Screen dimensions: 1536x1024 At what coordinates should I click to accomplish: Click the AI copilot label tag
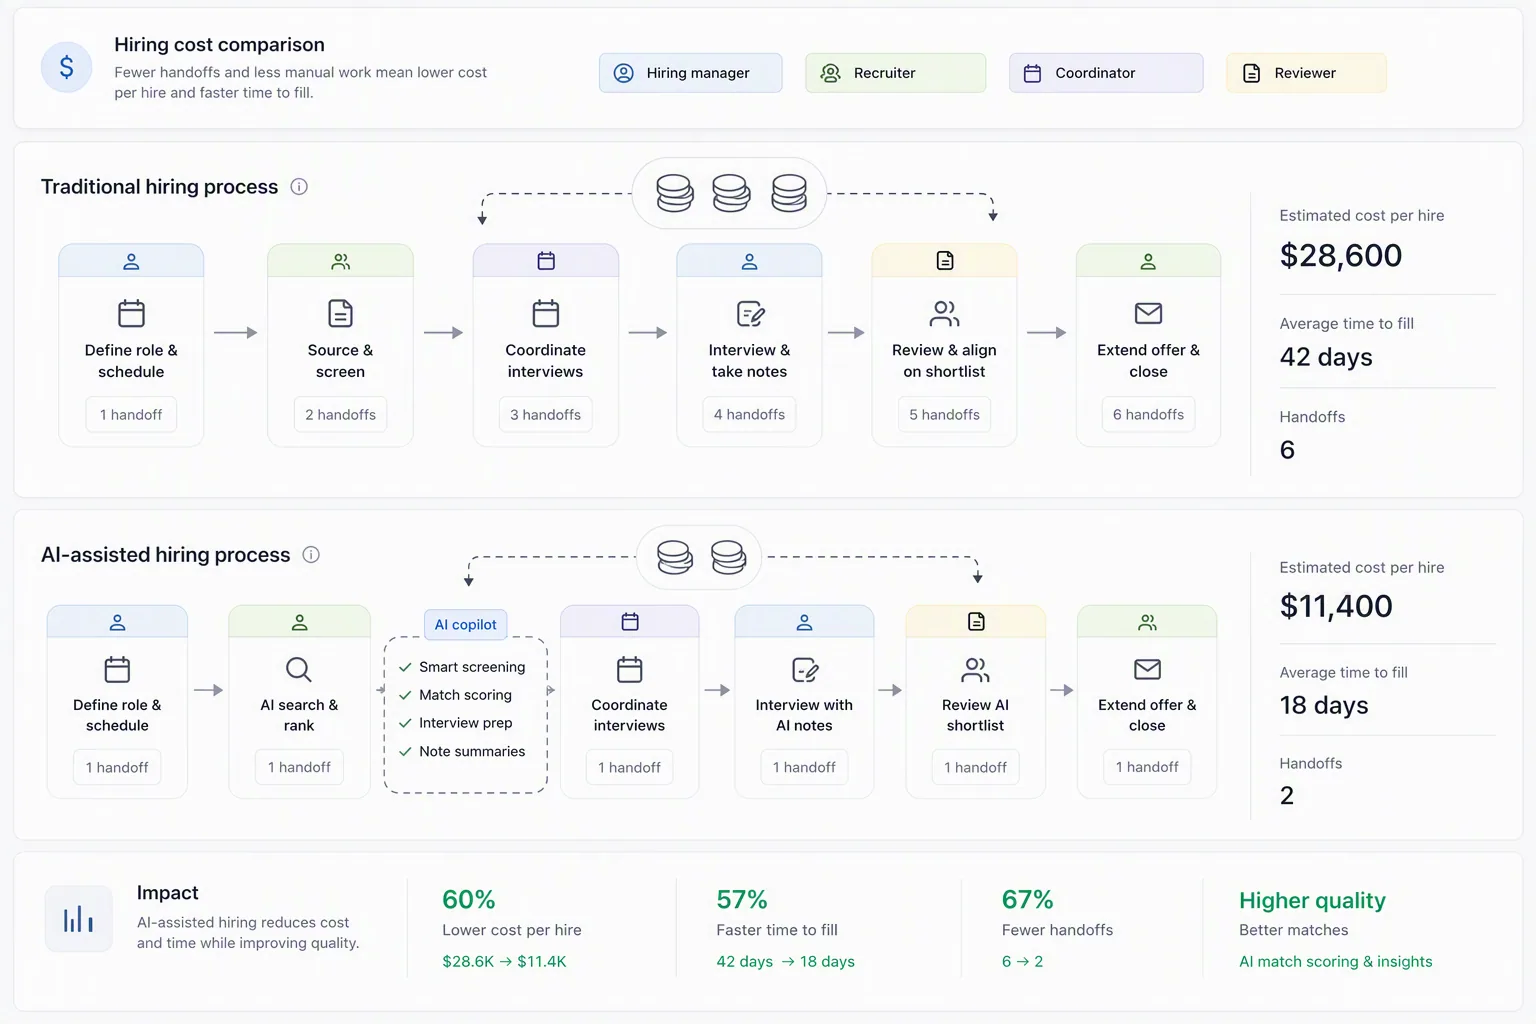[466, 624]
